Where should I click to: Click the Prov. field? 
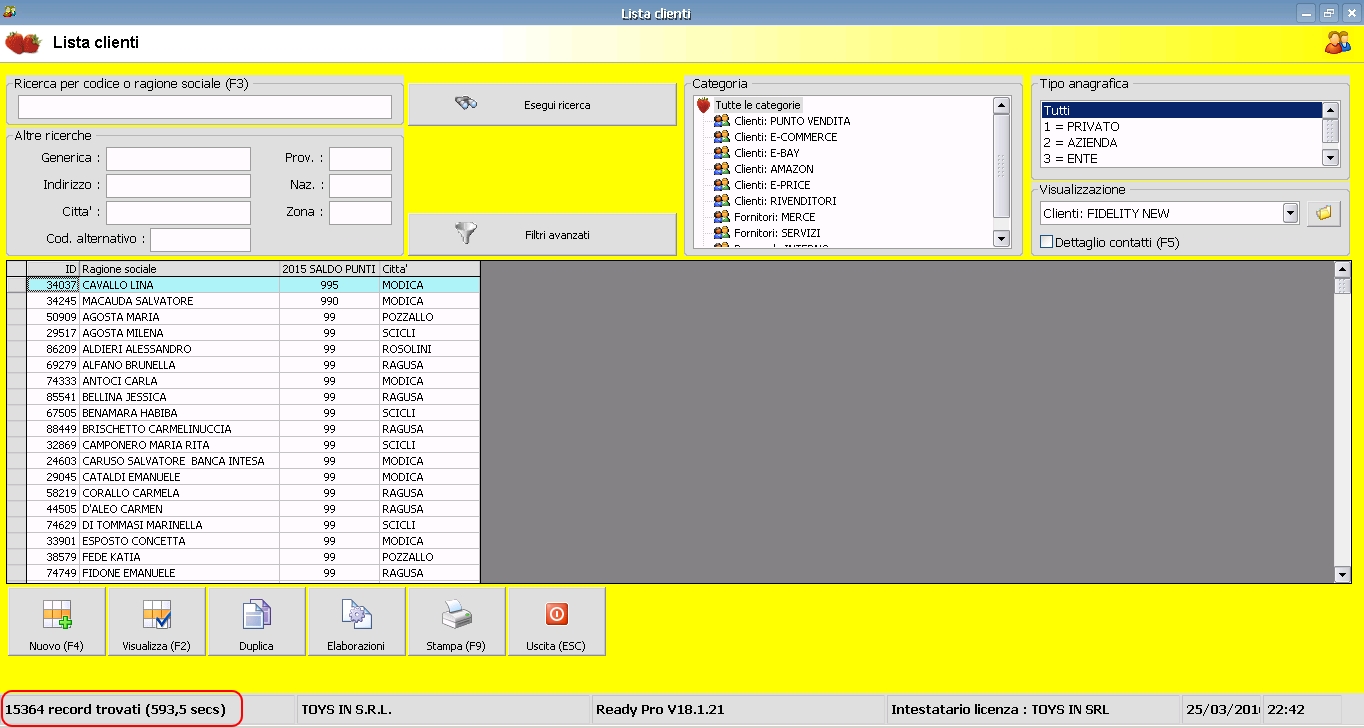pos(361,159)
